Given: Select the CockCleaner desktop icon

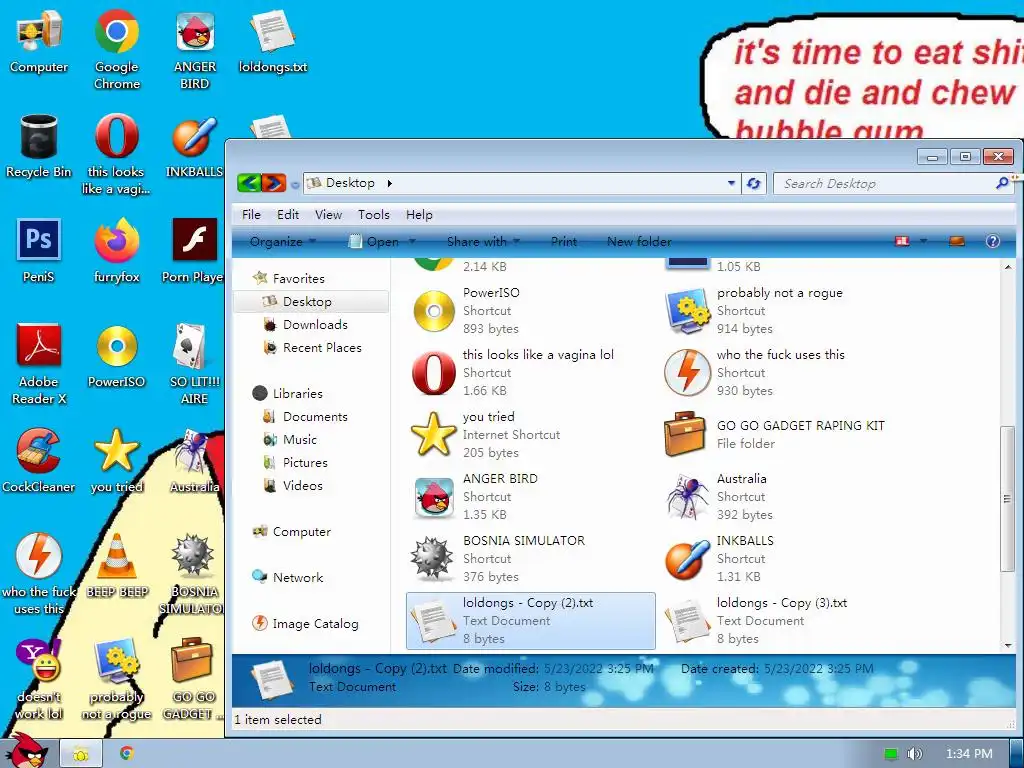Looking at the screenshot, I should 39,460.
